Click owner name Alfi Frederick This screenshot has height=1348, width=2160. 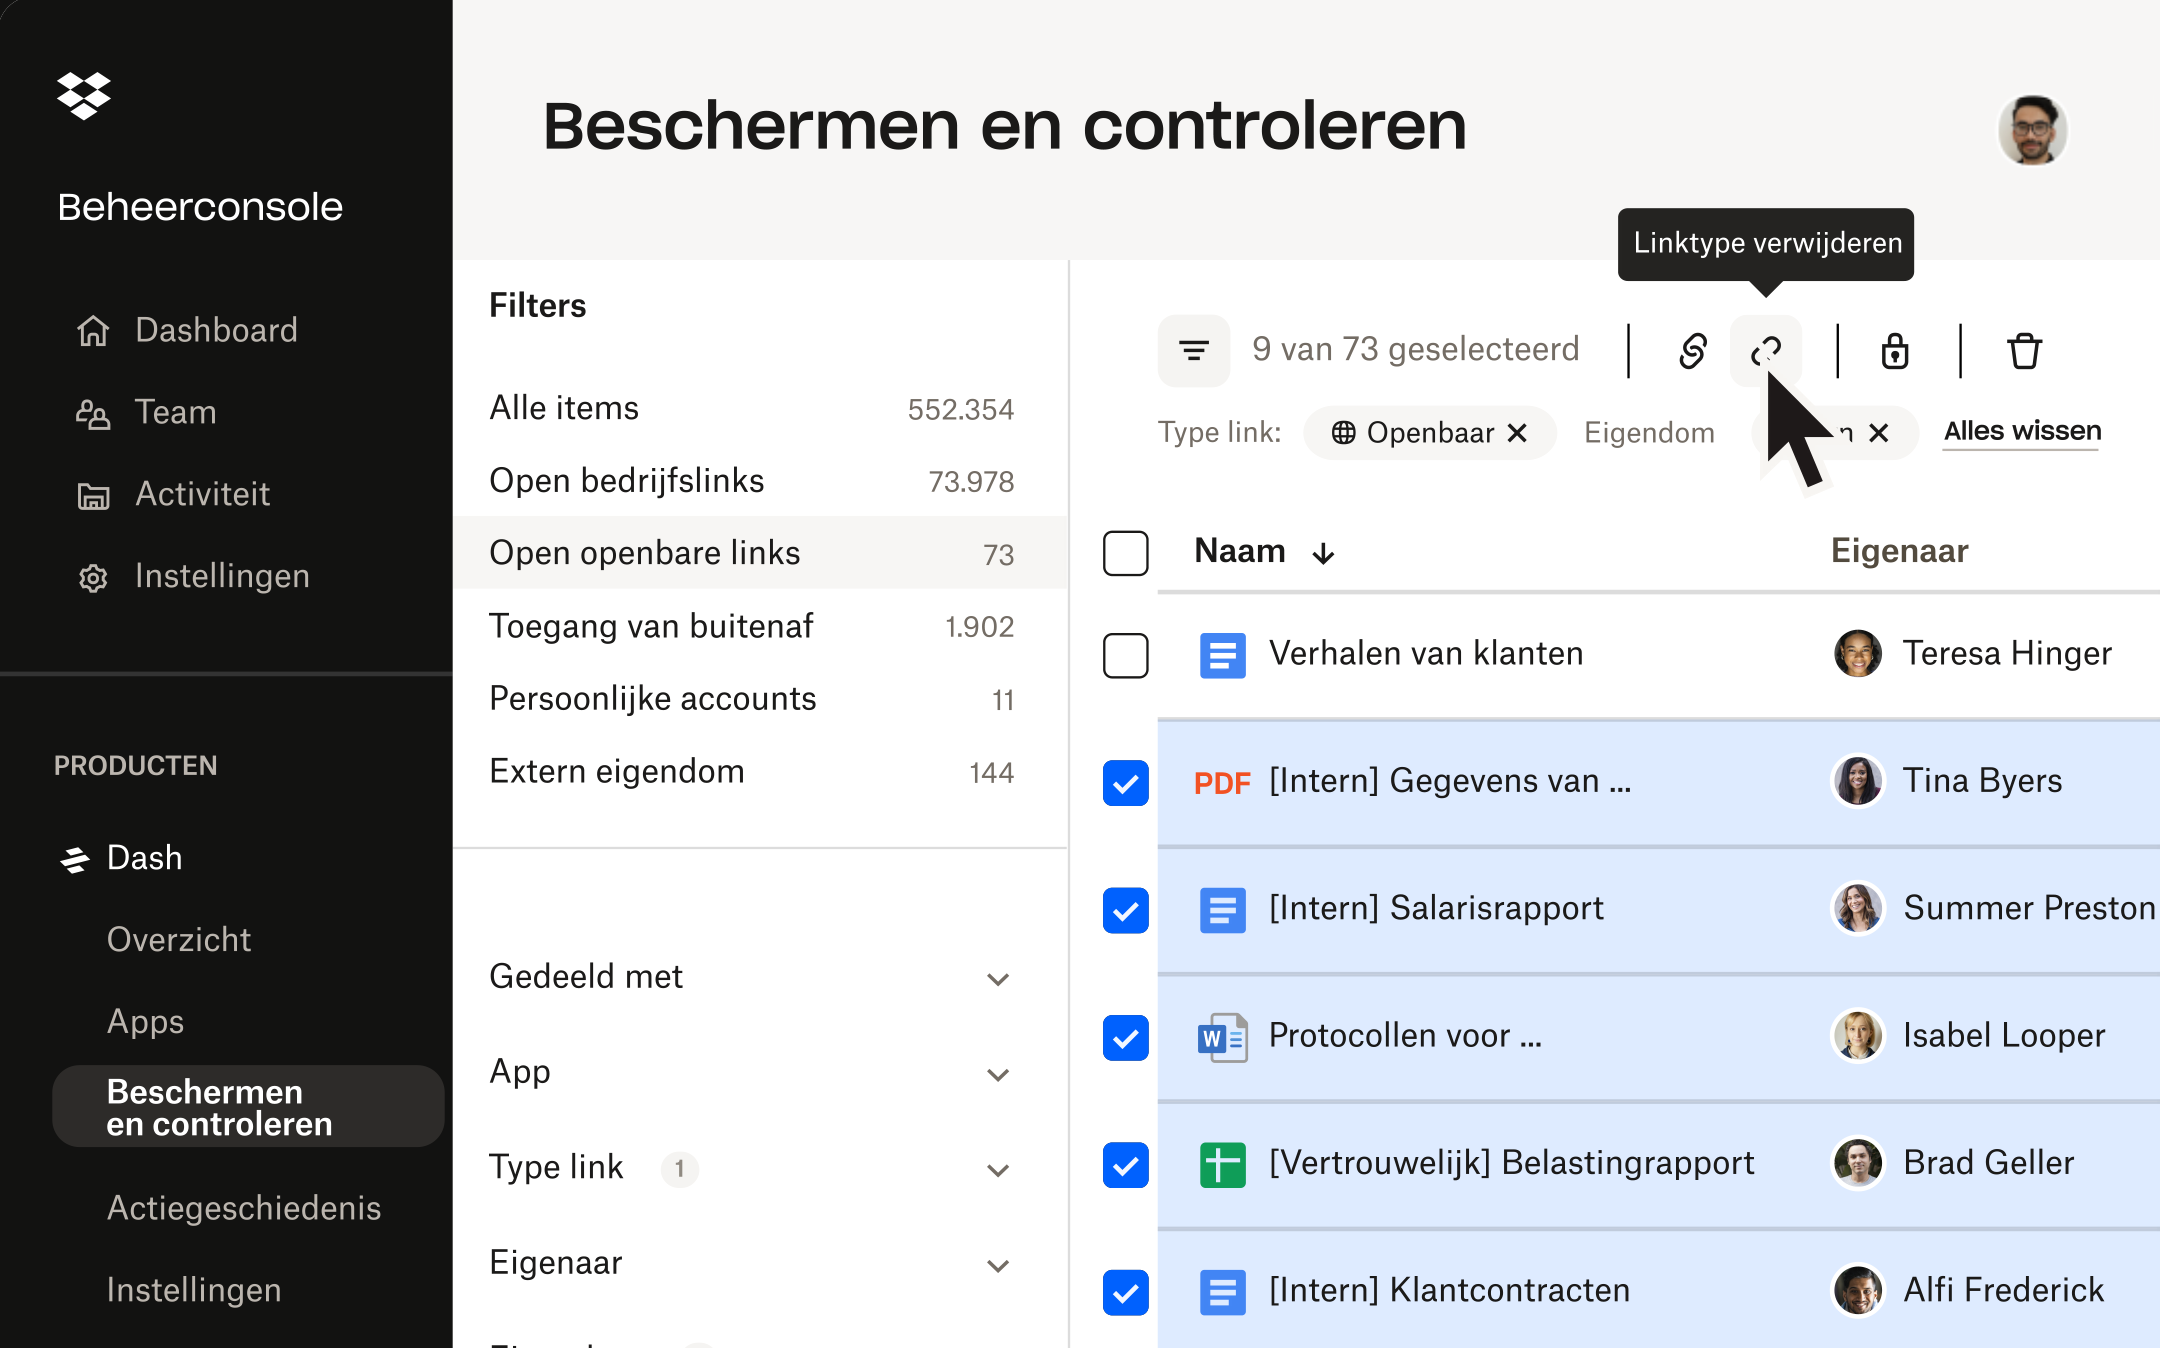2003,1290
